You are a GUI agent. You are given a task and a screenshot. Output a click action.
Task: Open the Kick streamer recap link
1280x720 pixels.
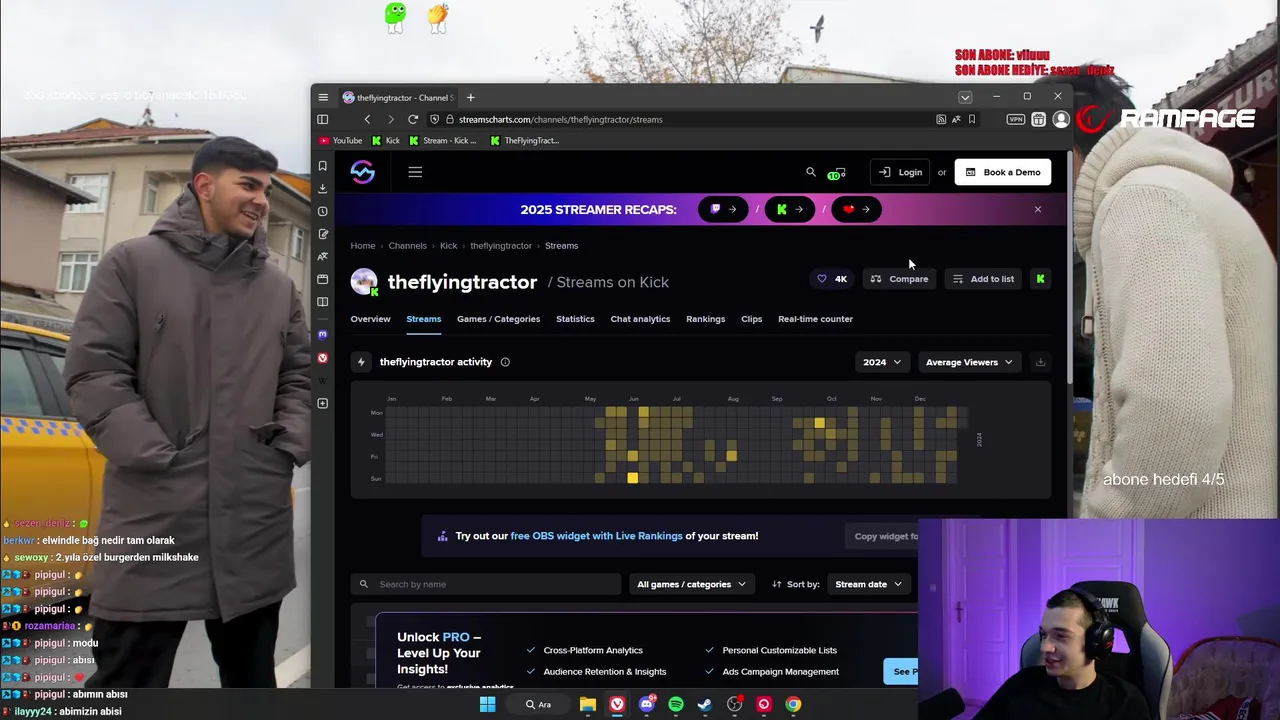point(790,209)
